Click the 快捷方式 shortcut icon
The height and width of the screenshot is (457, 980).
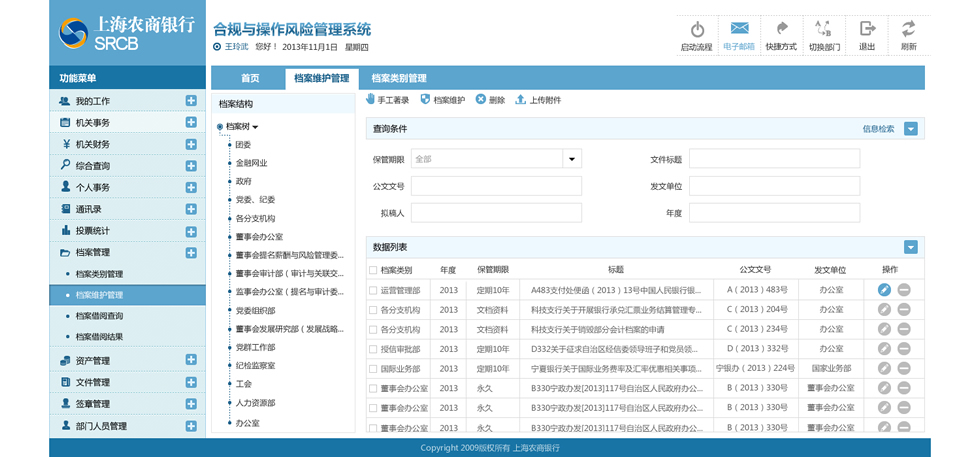point(781,30)
